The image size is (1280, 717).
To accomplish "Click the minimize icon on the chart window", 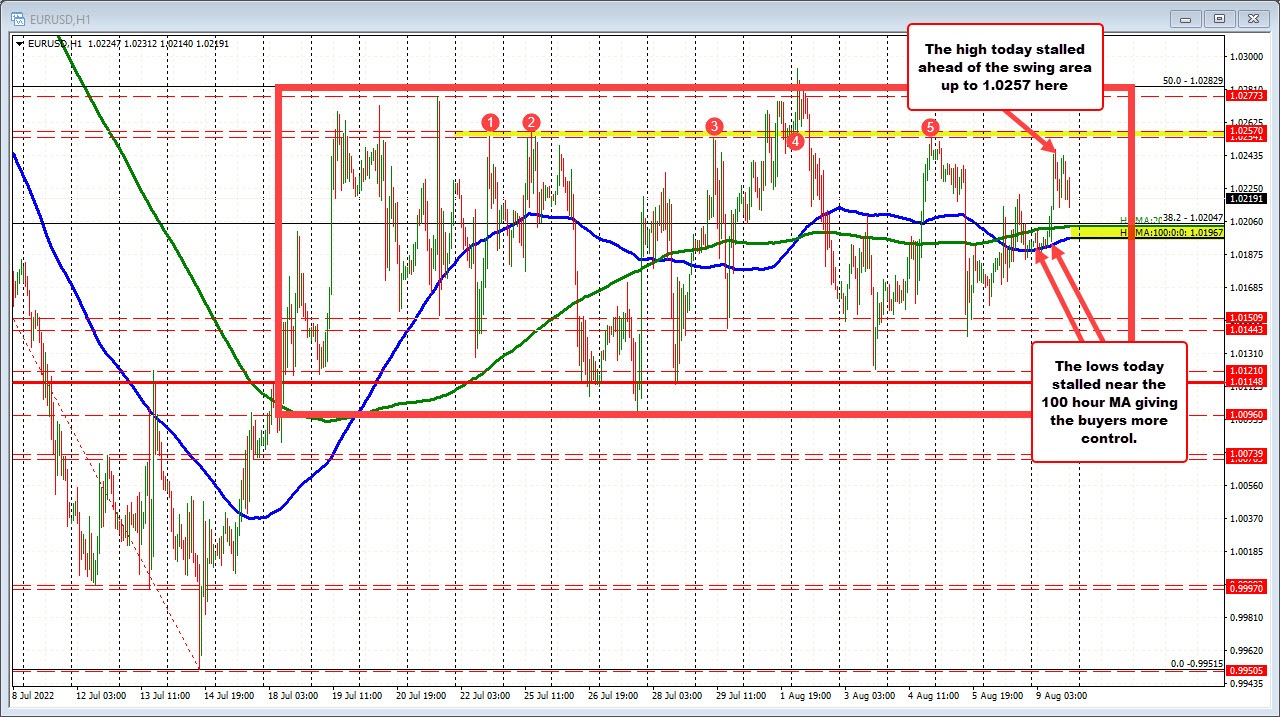I will pos(1184,18).
